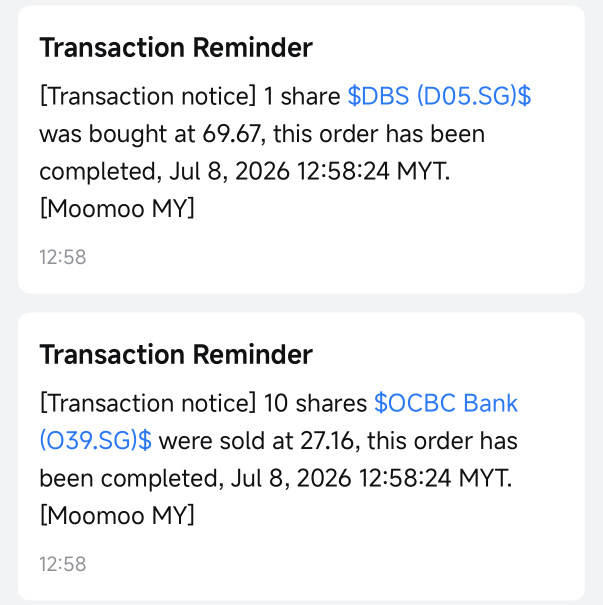603x605 pixels.
Task: Click the gray gap separating both cards
Action: (x=301, y=303)
